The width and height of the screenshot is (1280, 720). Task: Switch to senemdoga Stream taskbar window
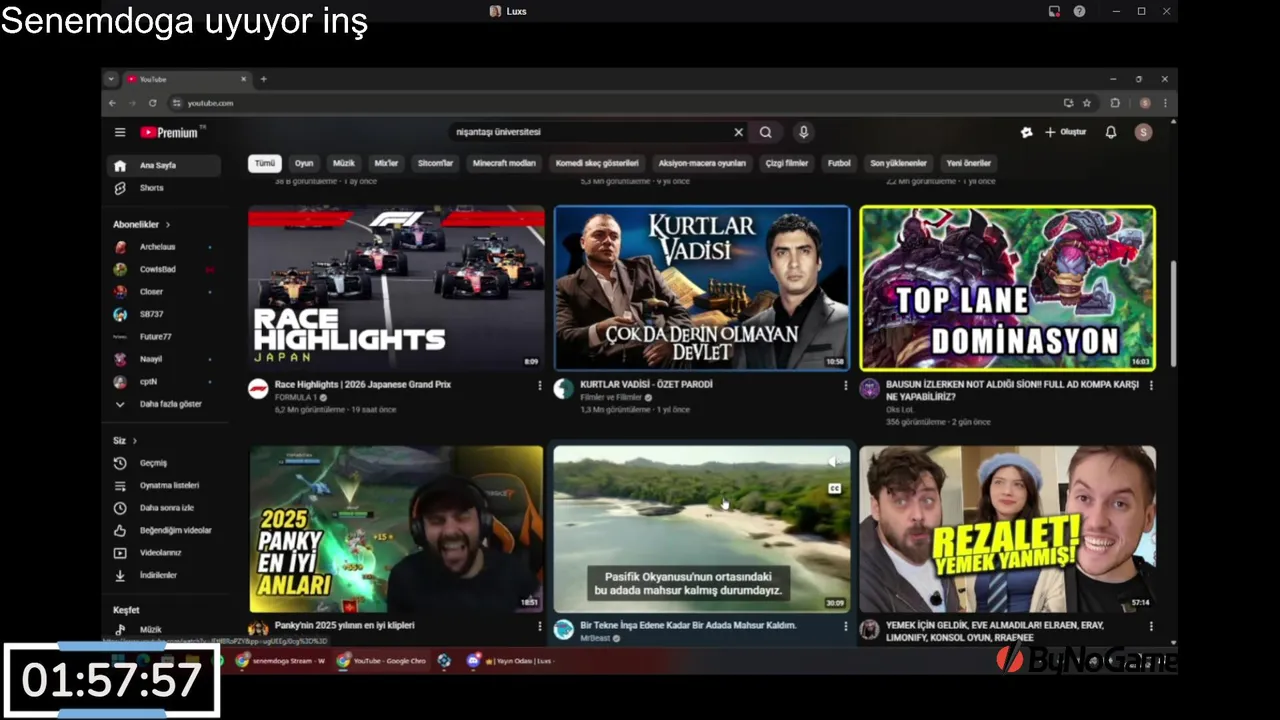pos(280,661)
